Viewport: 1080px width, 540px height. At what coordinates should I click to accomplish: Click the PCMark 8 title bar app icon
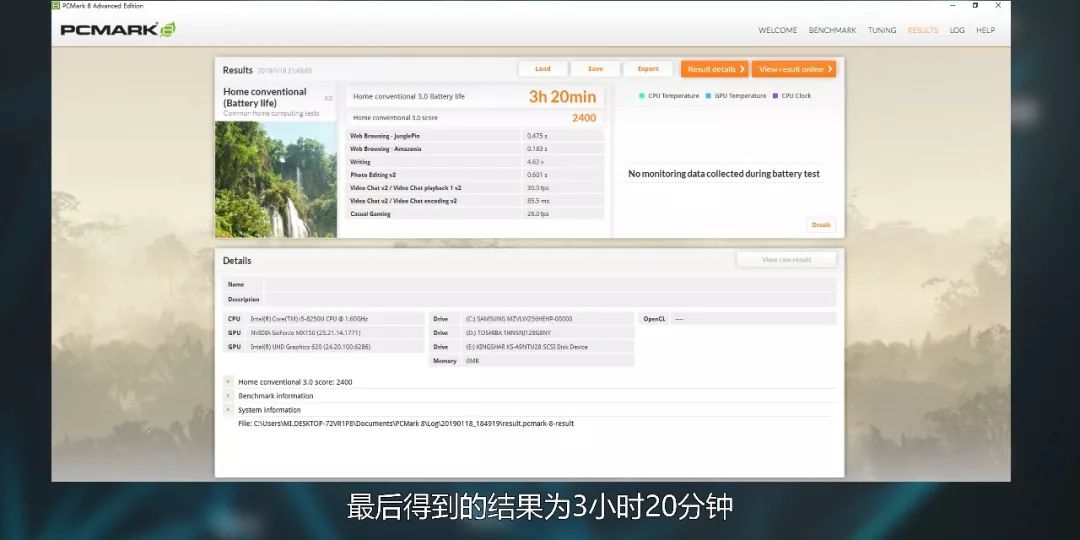(x=56, y=6)
